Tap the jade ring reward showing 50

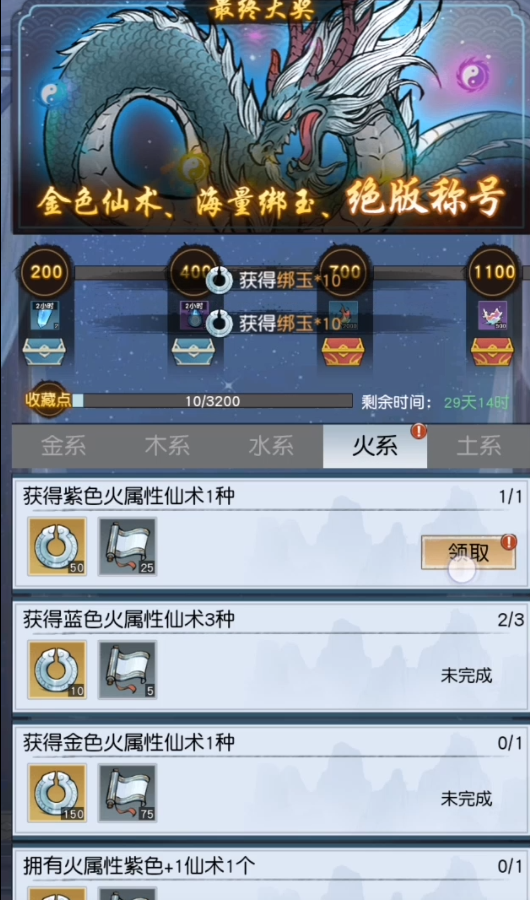click(57, 546)
